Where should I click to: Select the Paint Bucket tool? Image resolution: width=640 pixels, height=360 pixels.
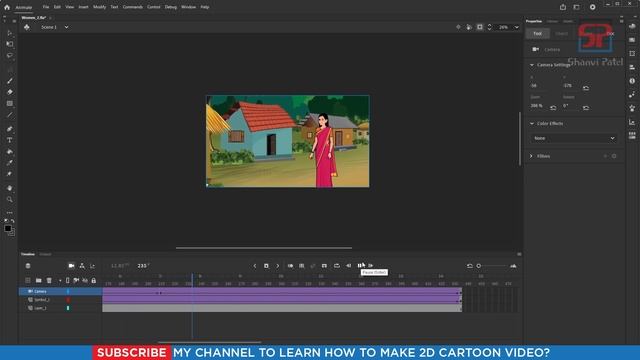[9, 151]
